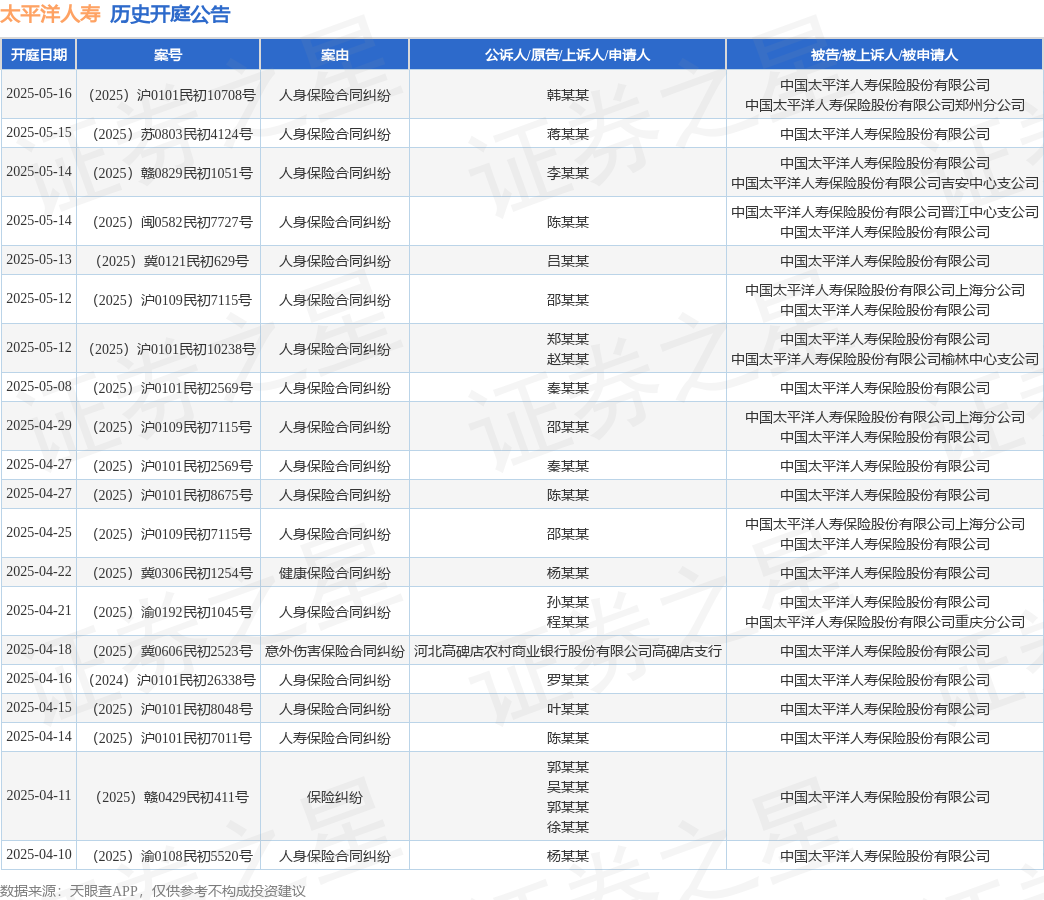Screen dimensions: 1044x900
Task: Click plaintiff 徐某某
Action: click(x=567, y=827)
